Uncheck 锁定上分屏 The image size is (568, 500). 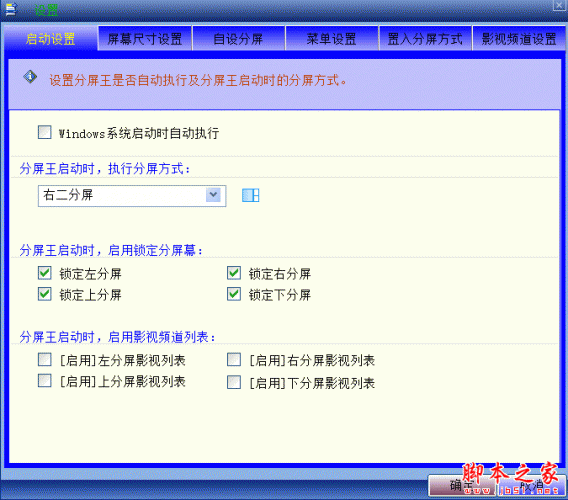(45, 294)
